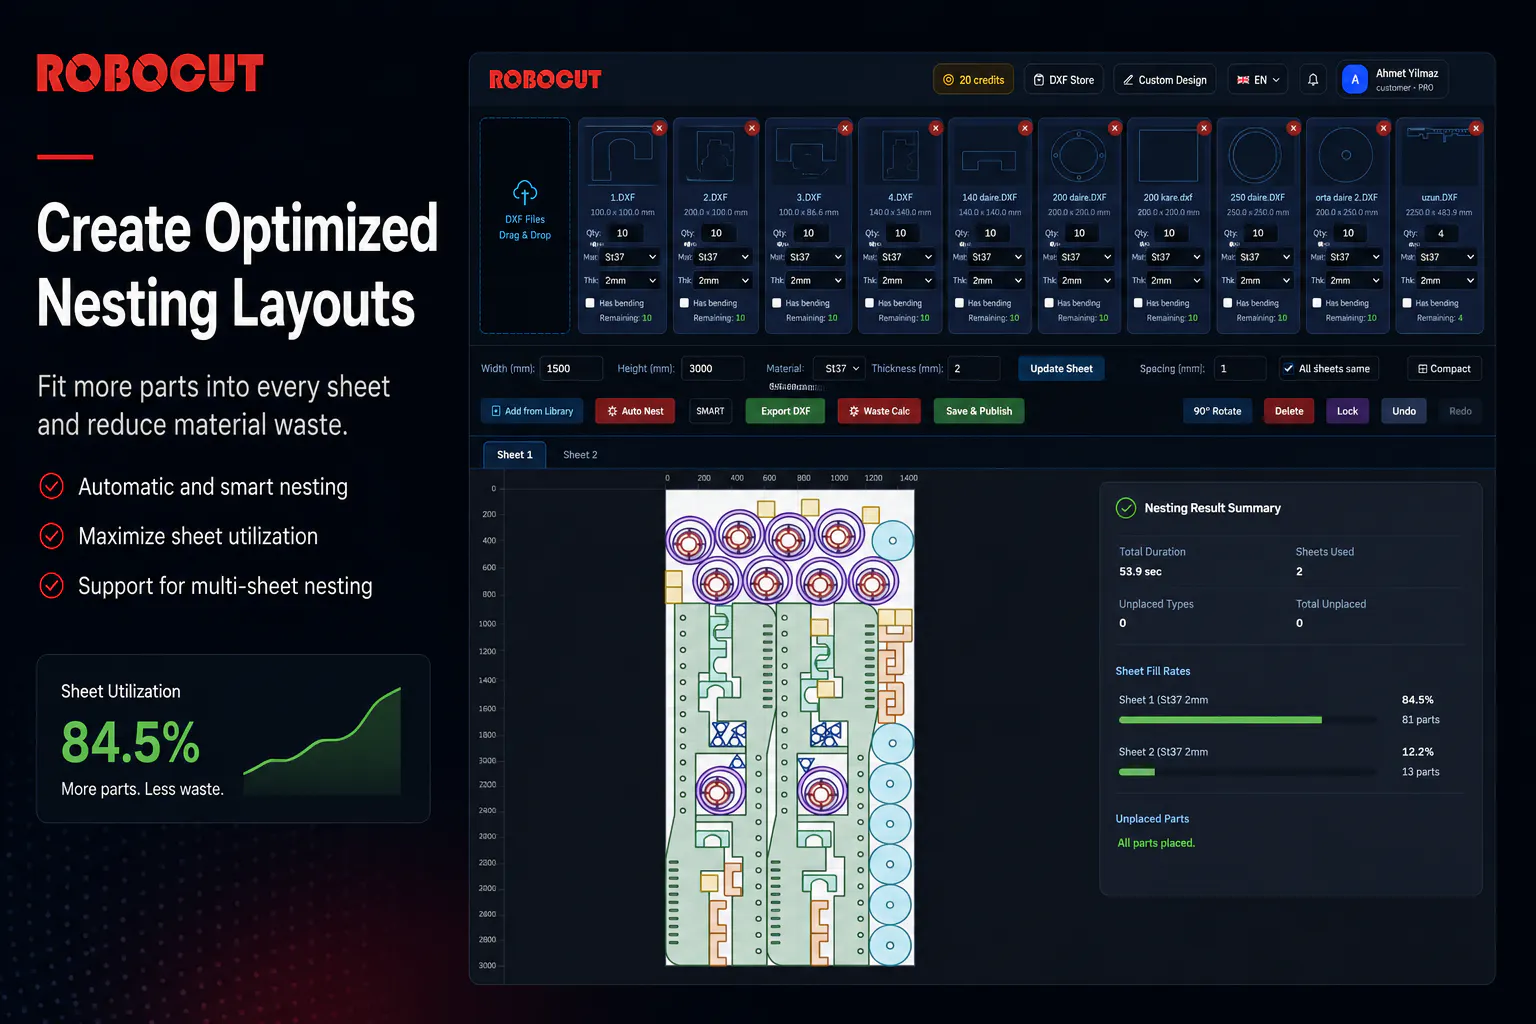Open the material dropdown on uzun.DXF

point(1447,257)
